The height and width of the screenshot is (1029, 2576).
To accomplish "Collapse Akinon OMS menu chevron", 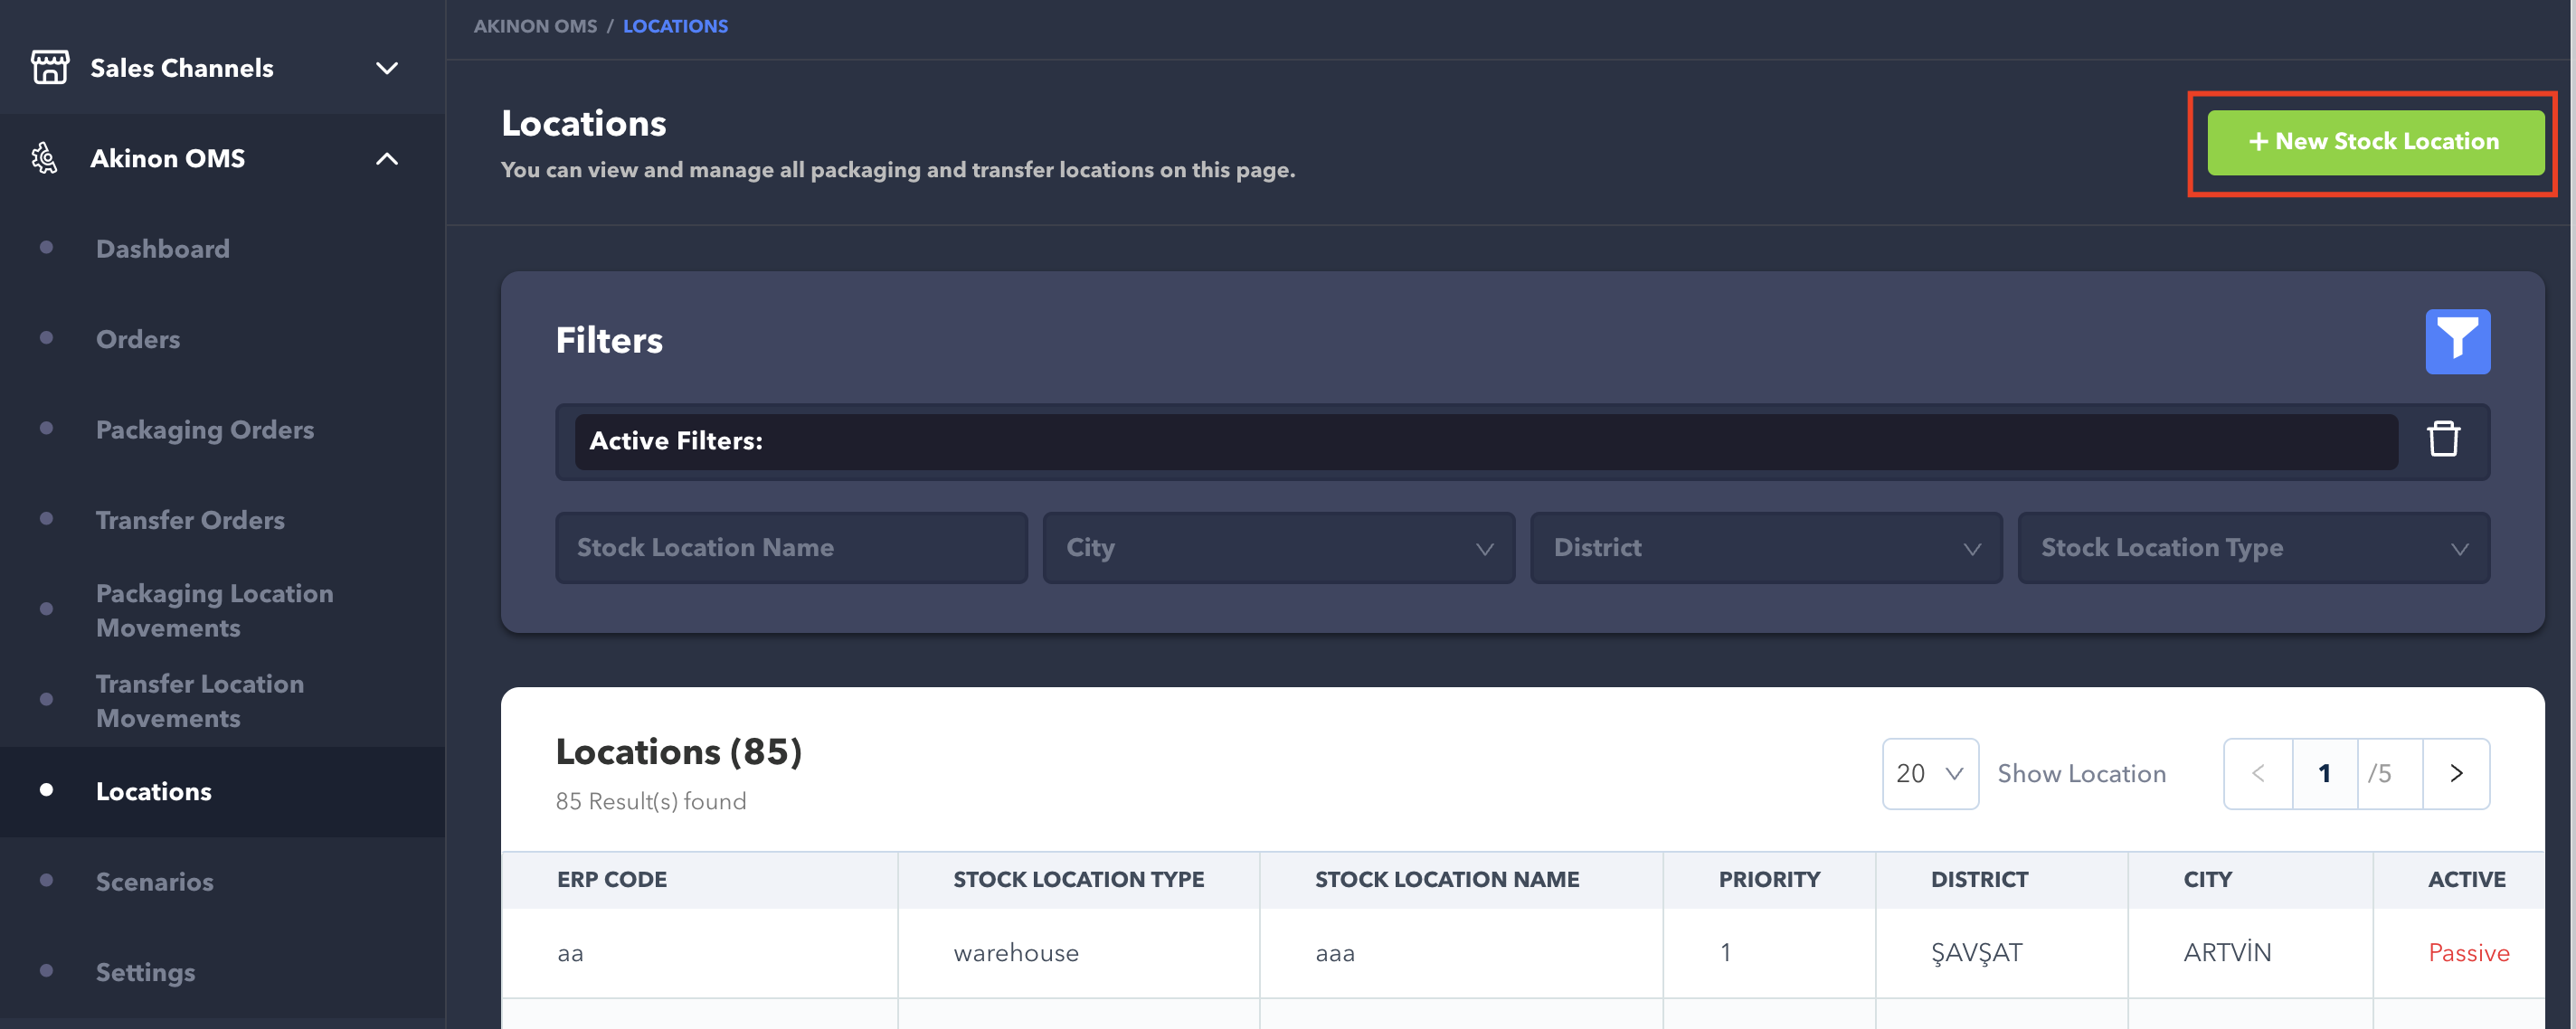I will pos(387,158).
